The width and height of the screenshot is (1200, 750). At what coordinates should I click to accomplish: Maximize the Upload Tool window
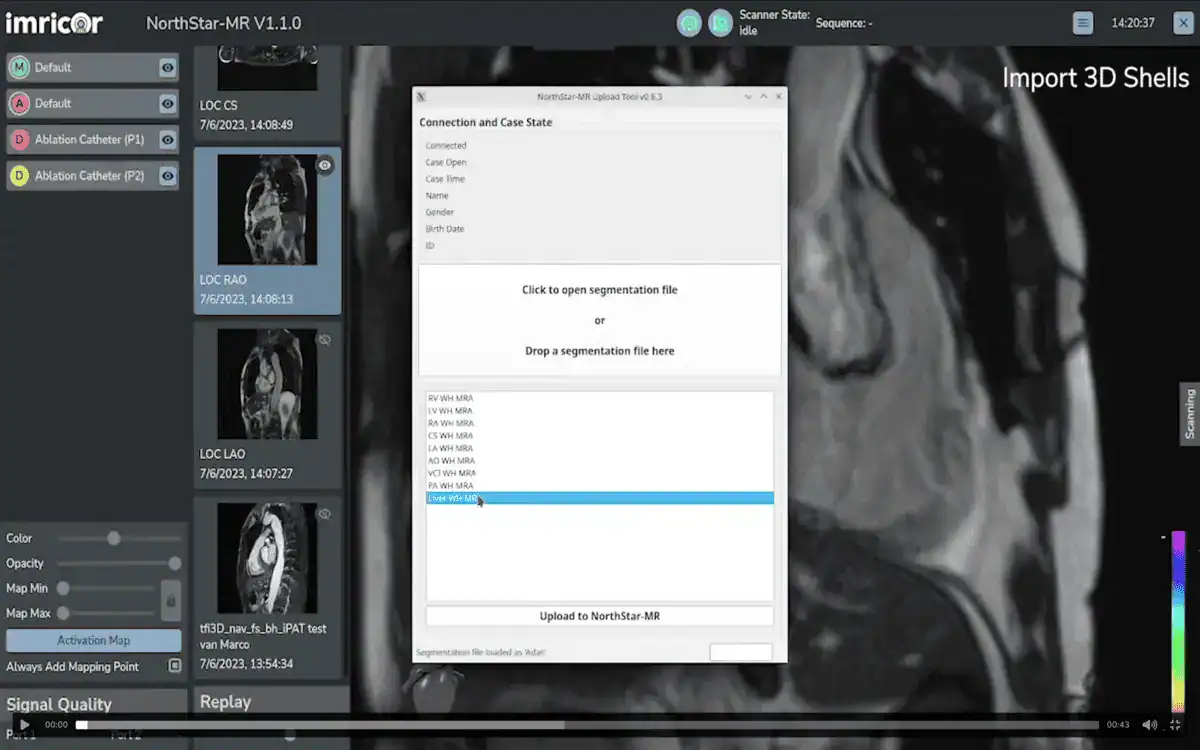(764, 96)
